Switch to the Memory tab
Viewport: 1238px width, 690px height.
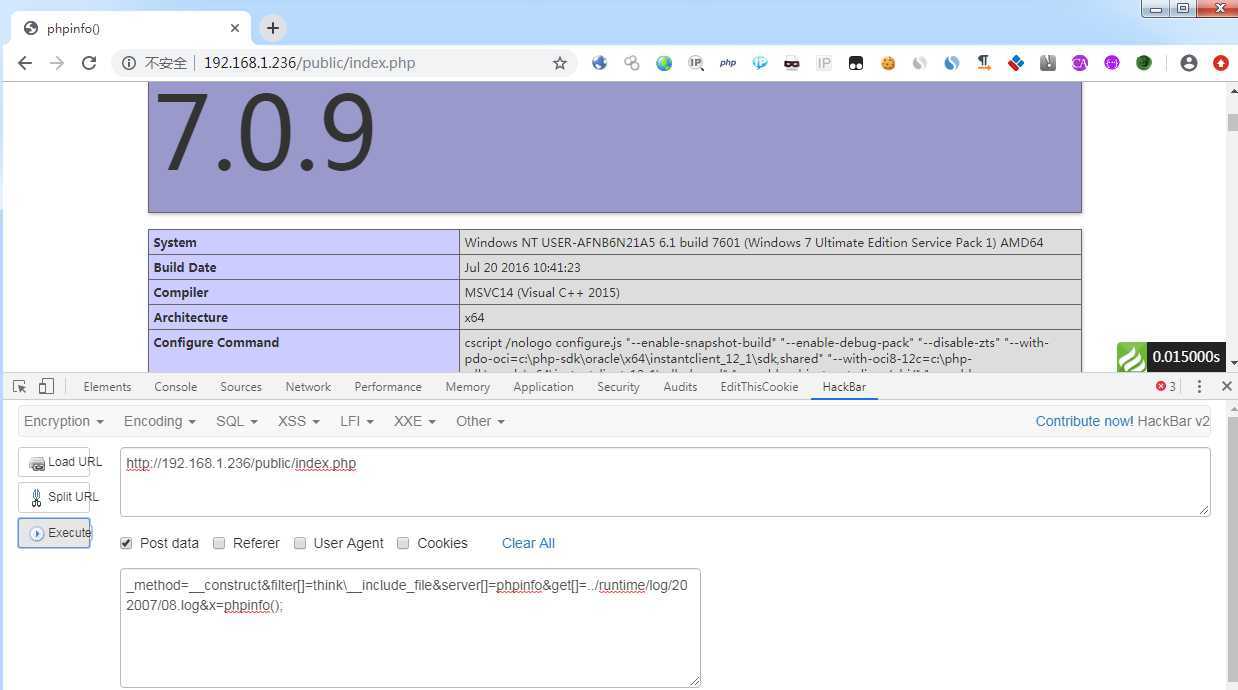pos(468,387)
